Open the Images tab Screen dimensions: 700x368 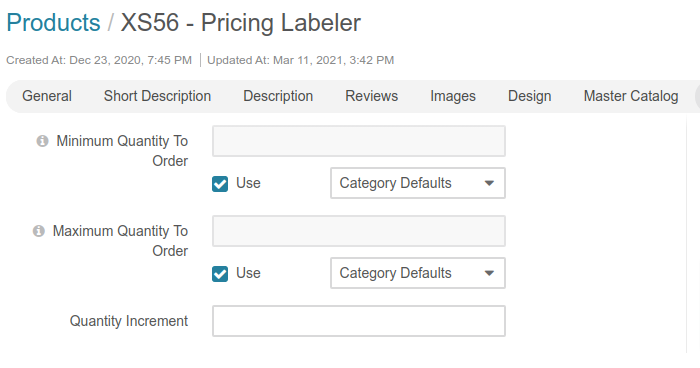point(453,96)
